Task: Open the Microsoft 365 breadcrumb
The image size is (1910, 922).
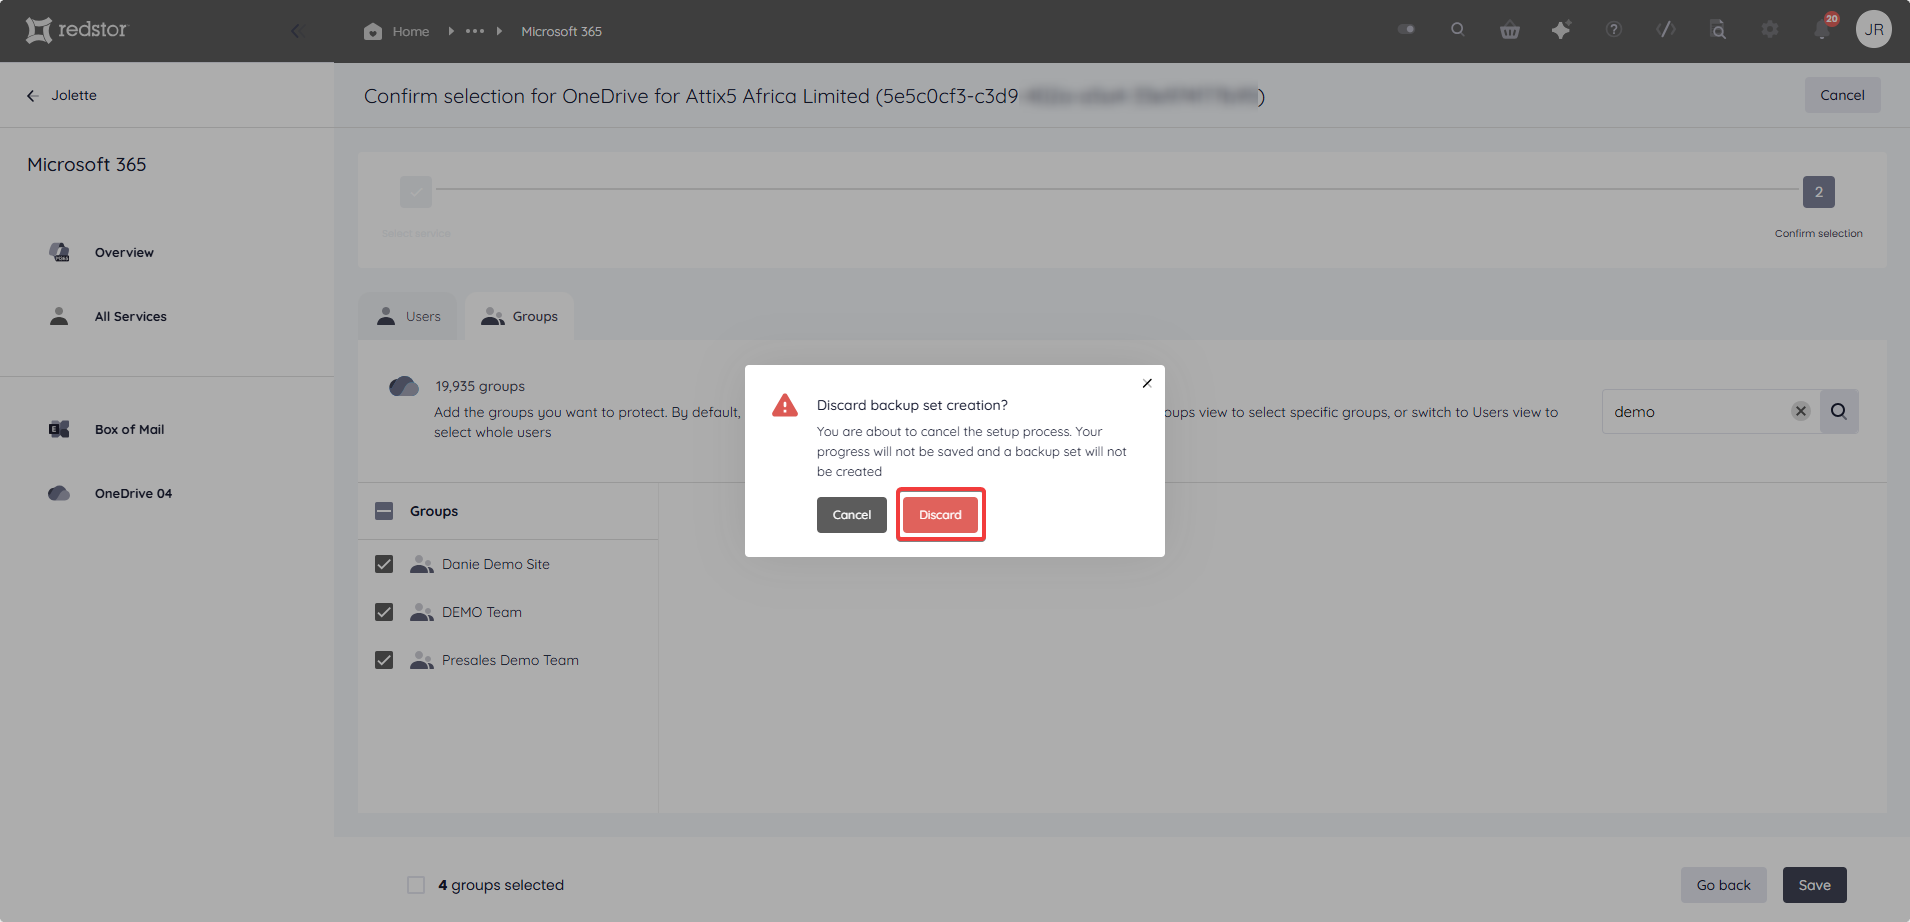Action: click(561, 31)
